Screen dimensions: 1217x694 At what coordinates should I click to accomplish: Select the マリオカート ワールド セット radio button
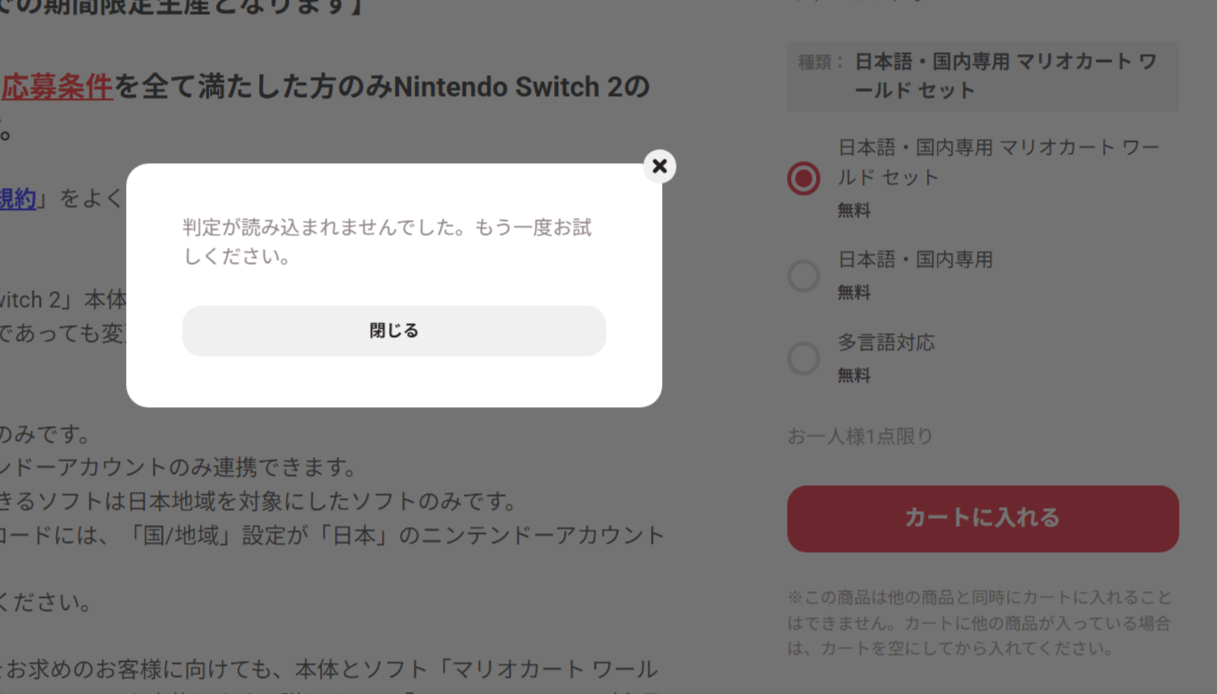pos(803,178)
